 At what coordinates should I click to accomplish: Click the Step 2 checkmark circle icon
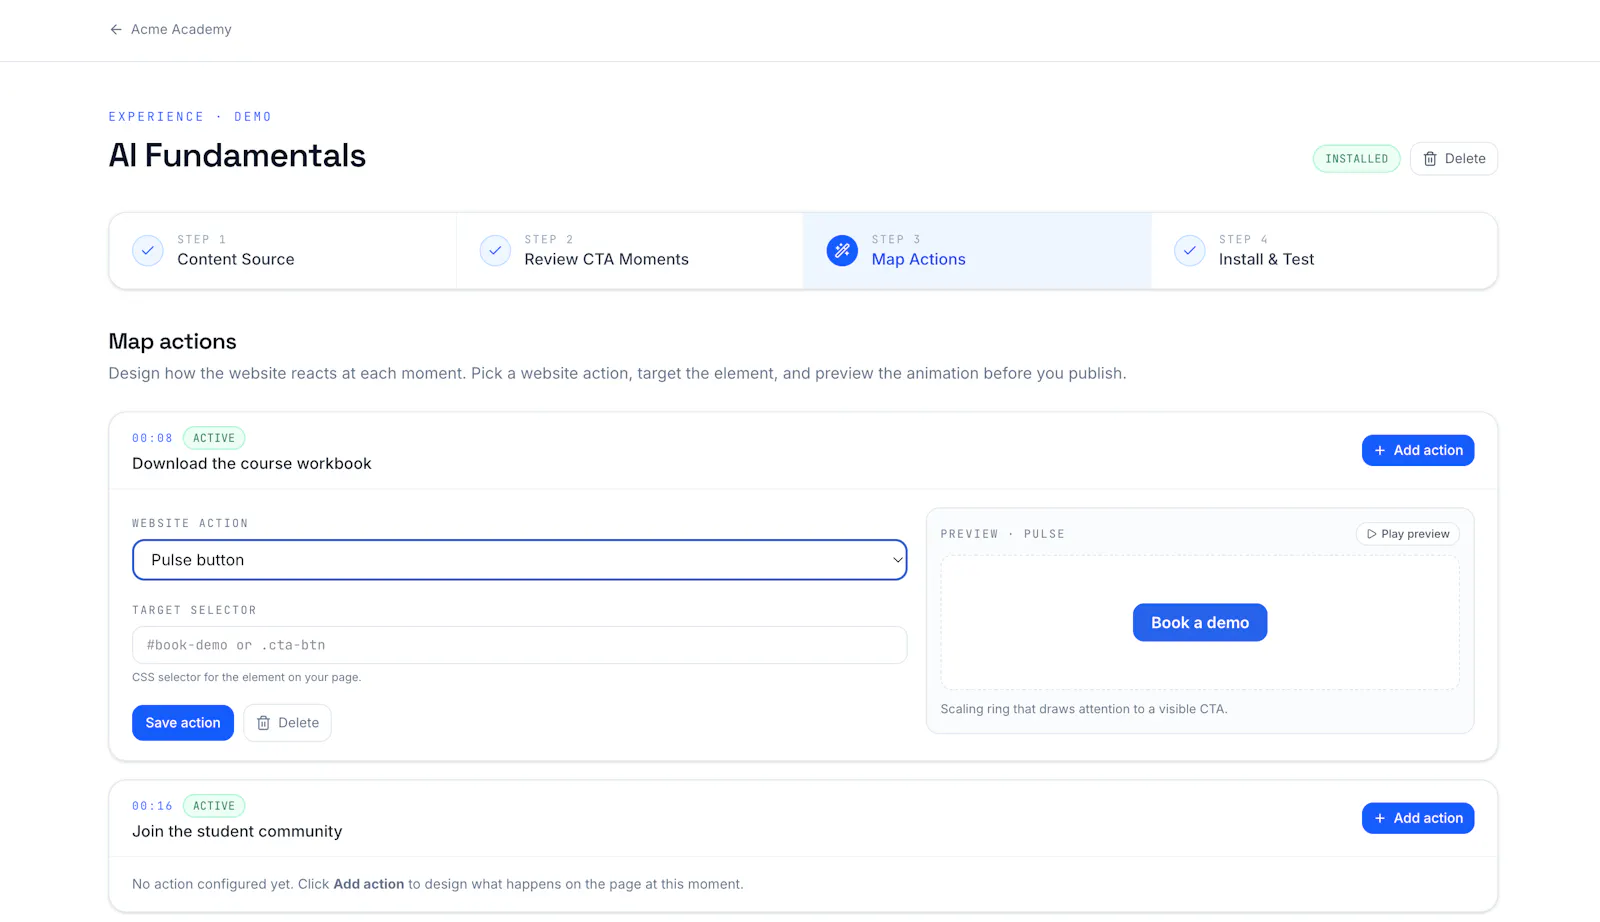(495, 251)
